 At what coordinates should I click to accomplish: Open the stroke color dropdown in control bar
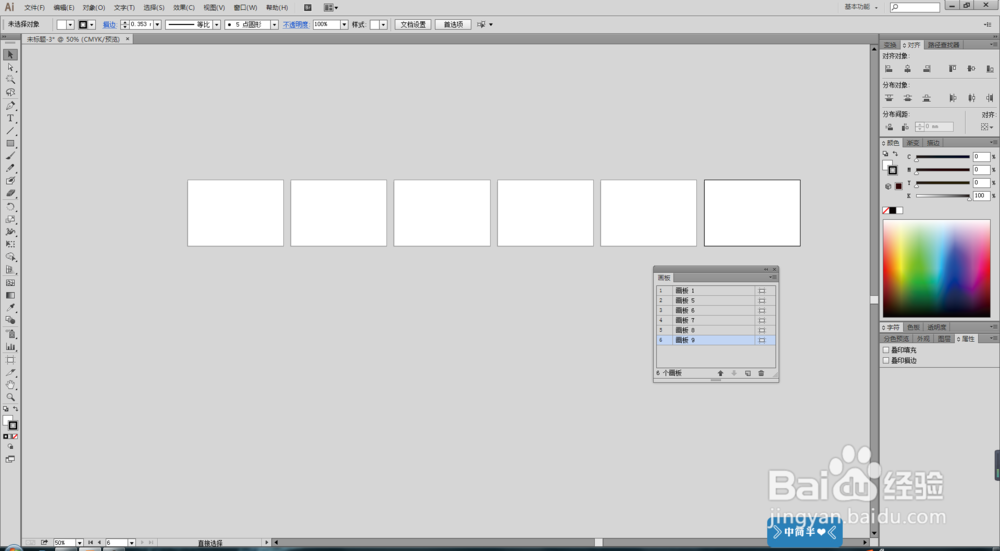coord(92,25)
